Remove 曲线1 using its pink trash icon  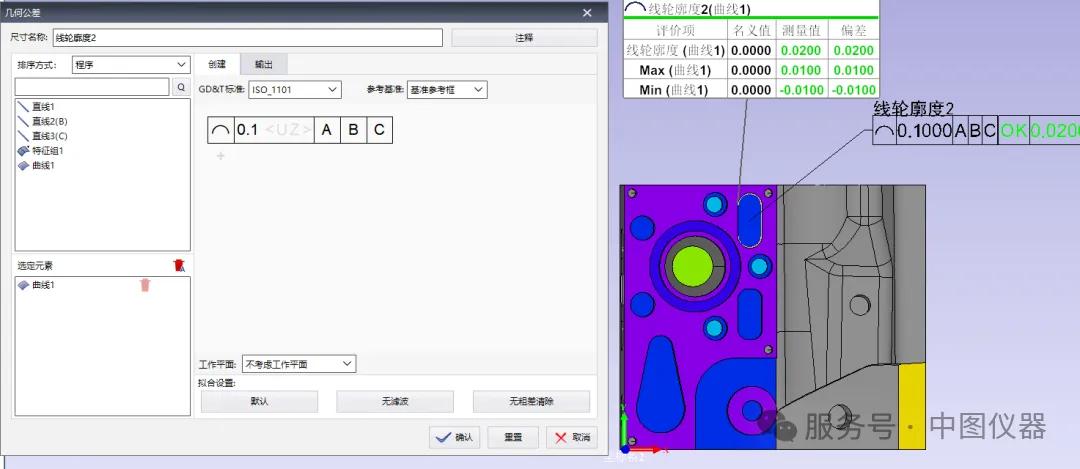pyautogui.click(x=145, y=285)
